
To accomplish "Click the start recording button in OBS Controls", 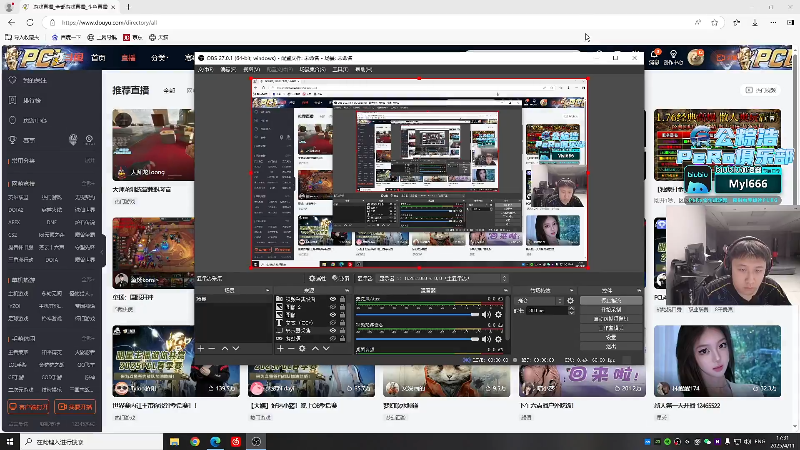I will [x=611, y=310].
